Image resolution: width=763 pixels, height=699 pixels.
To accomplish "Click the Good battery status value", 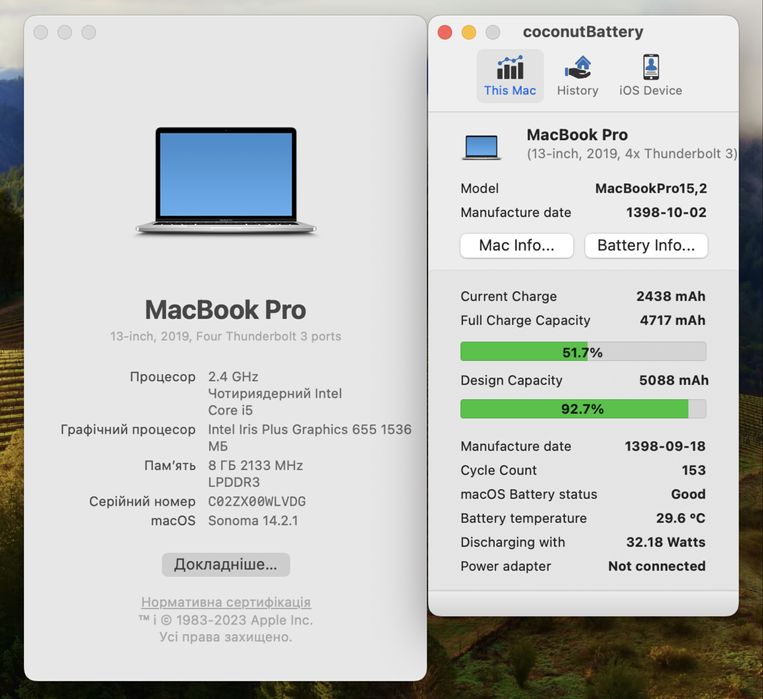I will tap(688, 494).
